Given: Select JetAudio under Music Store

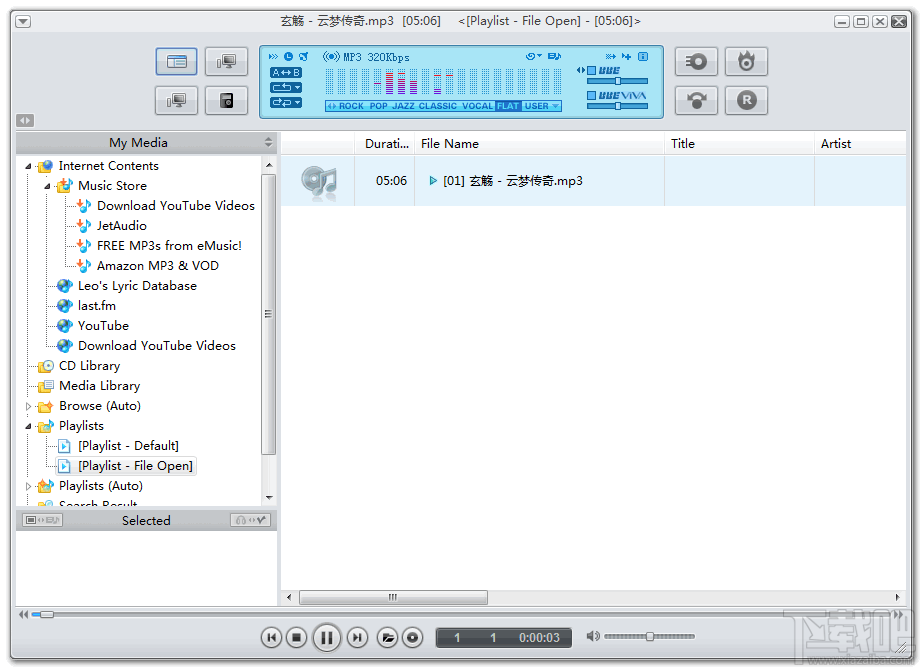Looking at the screenshot, I should pos(121,225).
